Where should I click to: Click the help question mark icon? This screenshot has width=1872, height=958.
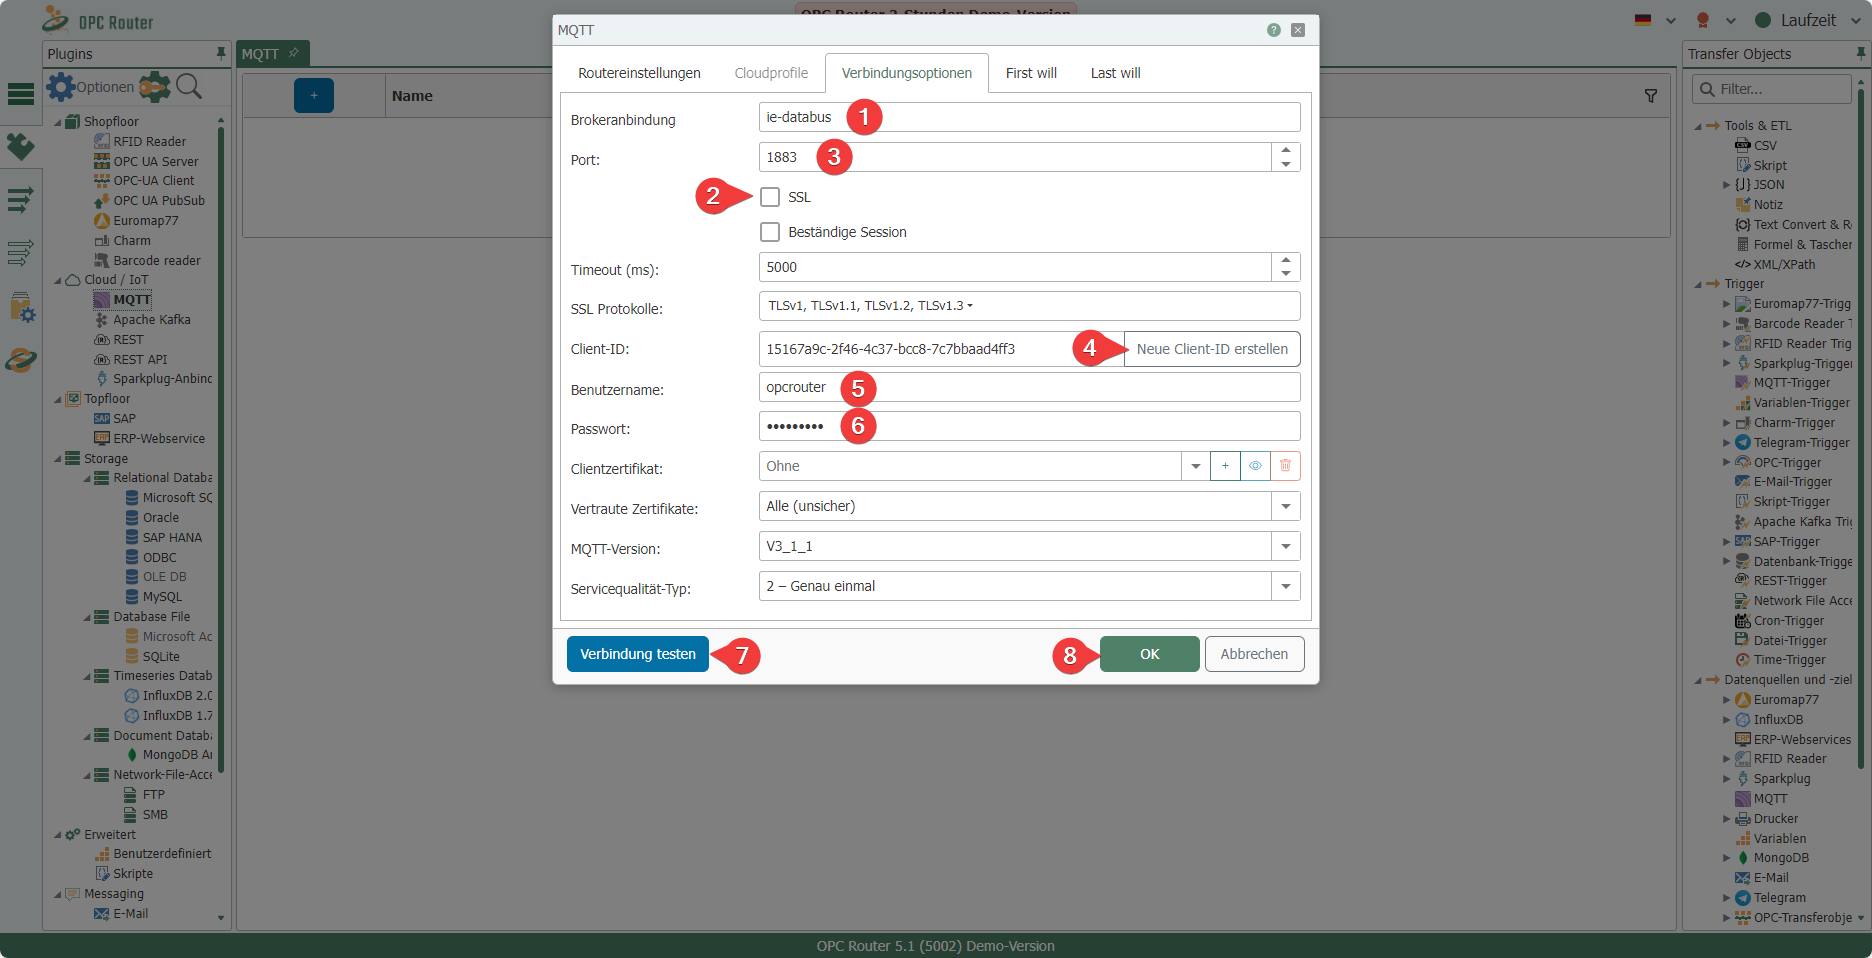pyautogui.click(x=1273, y=30)
